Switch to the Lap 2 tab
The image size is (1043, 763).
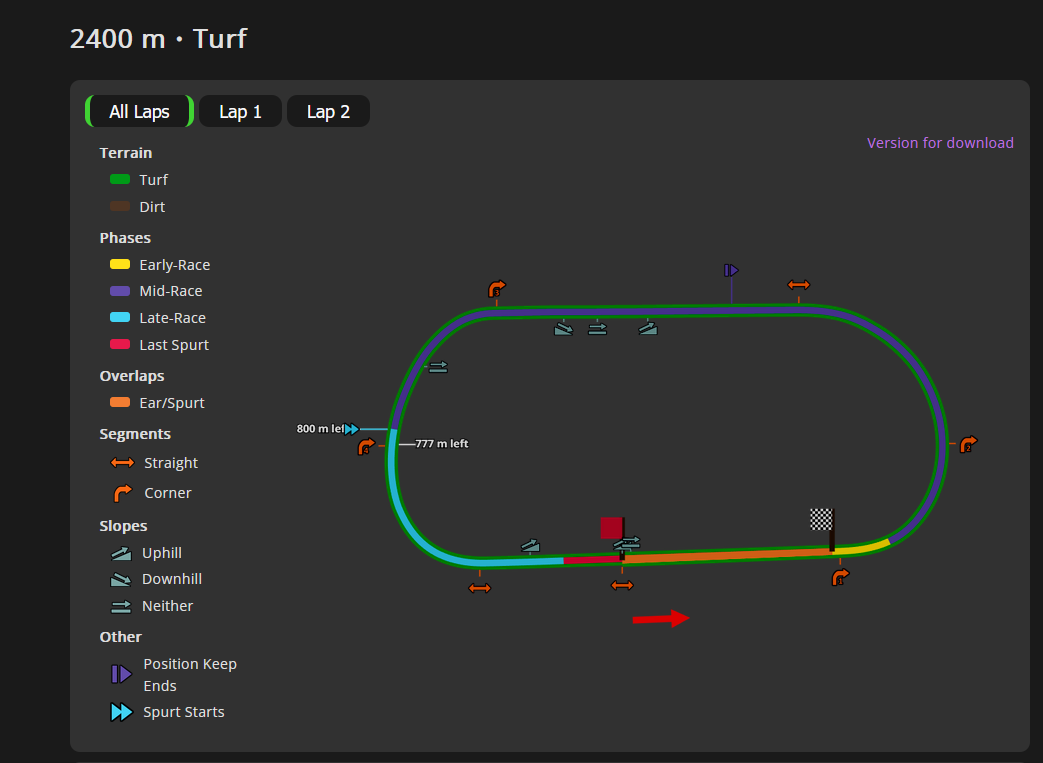328,111
